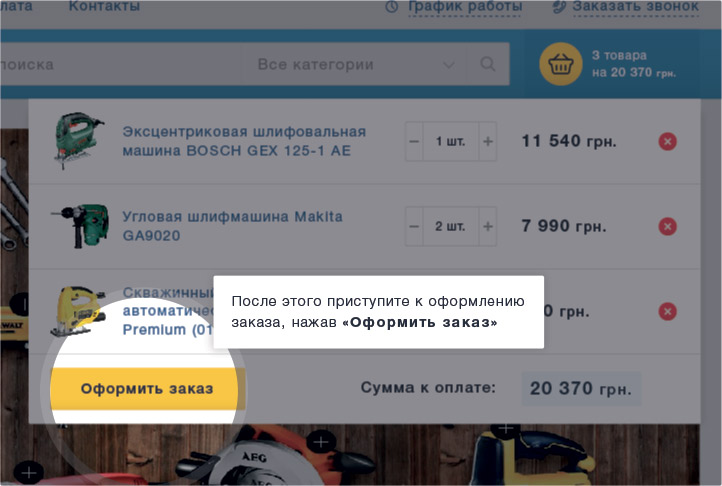Increase quantity of BOSCH GEX 125-1 AE

pos(488,141)
